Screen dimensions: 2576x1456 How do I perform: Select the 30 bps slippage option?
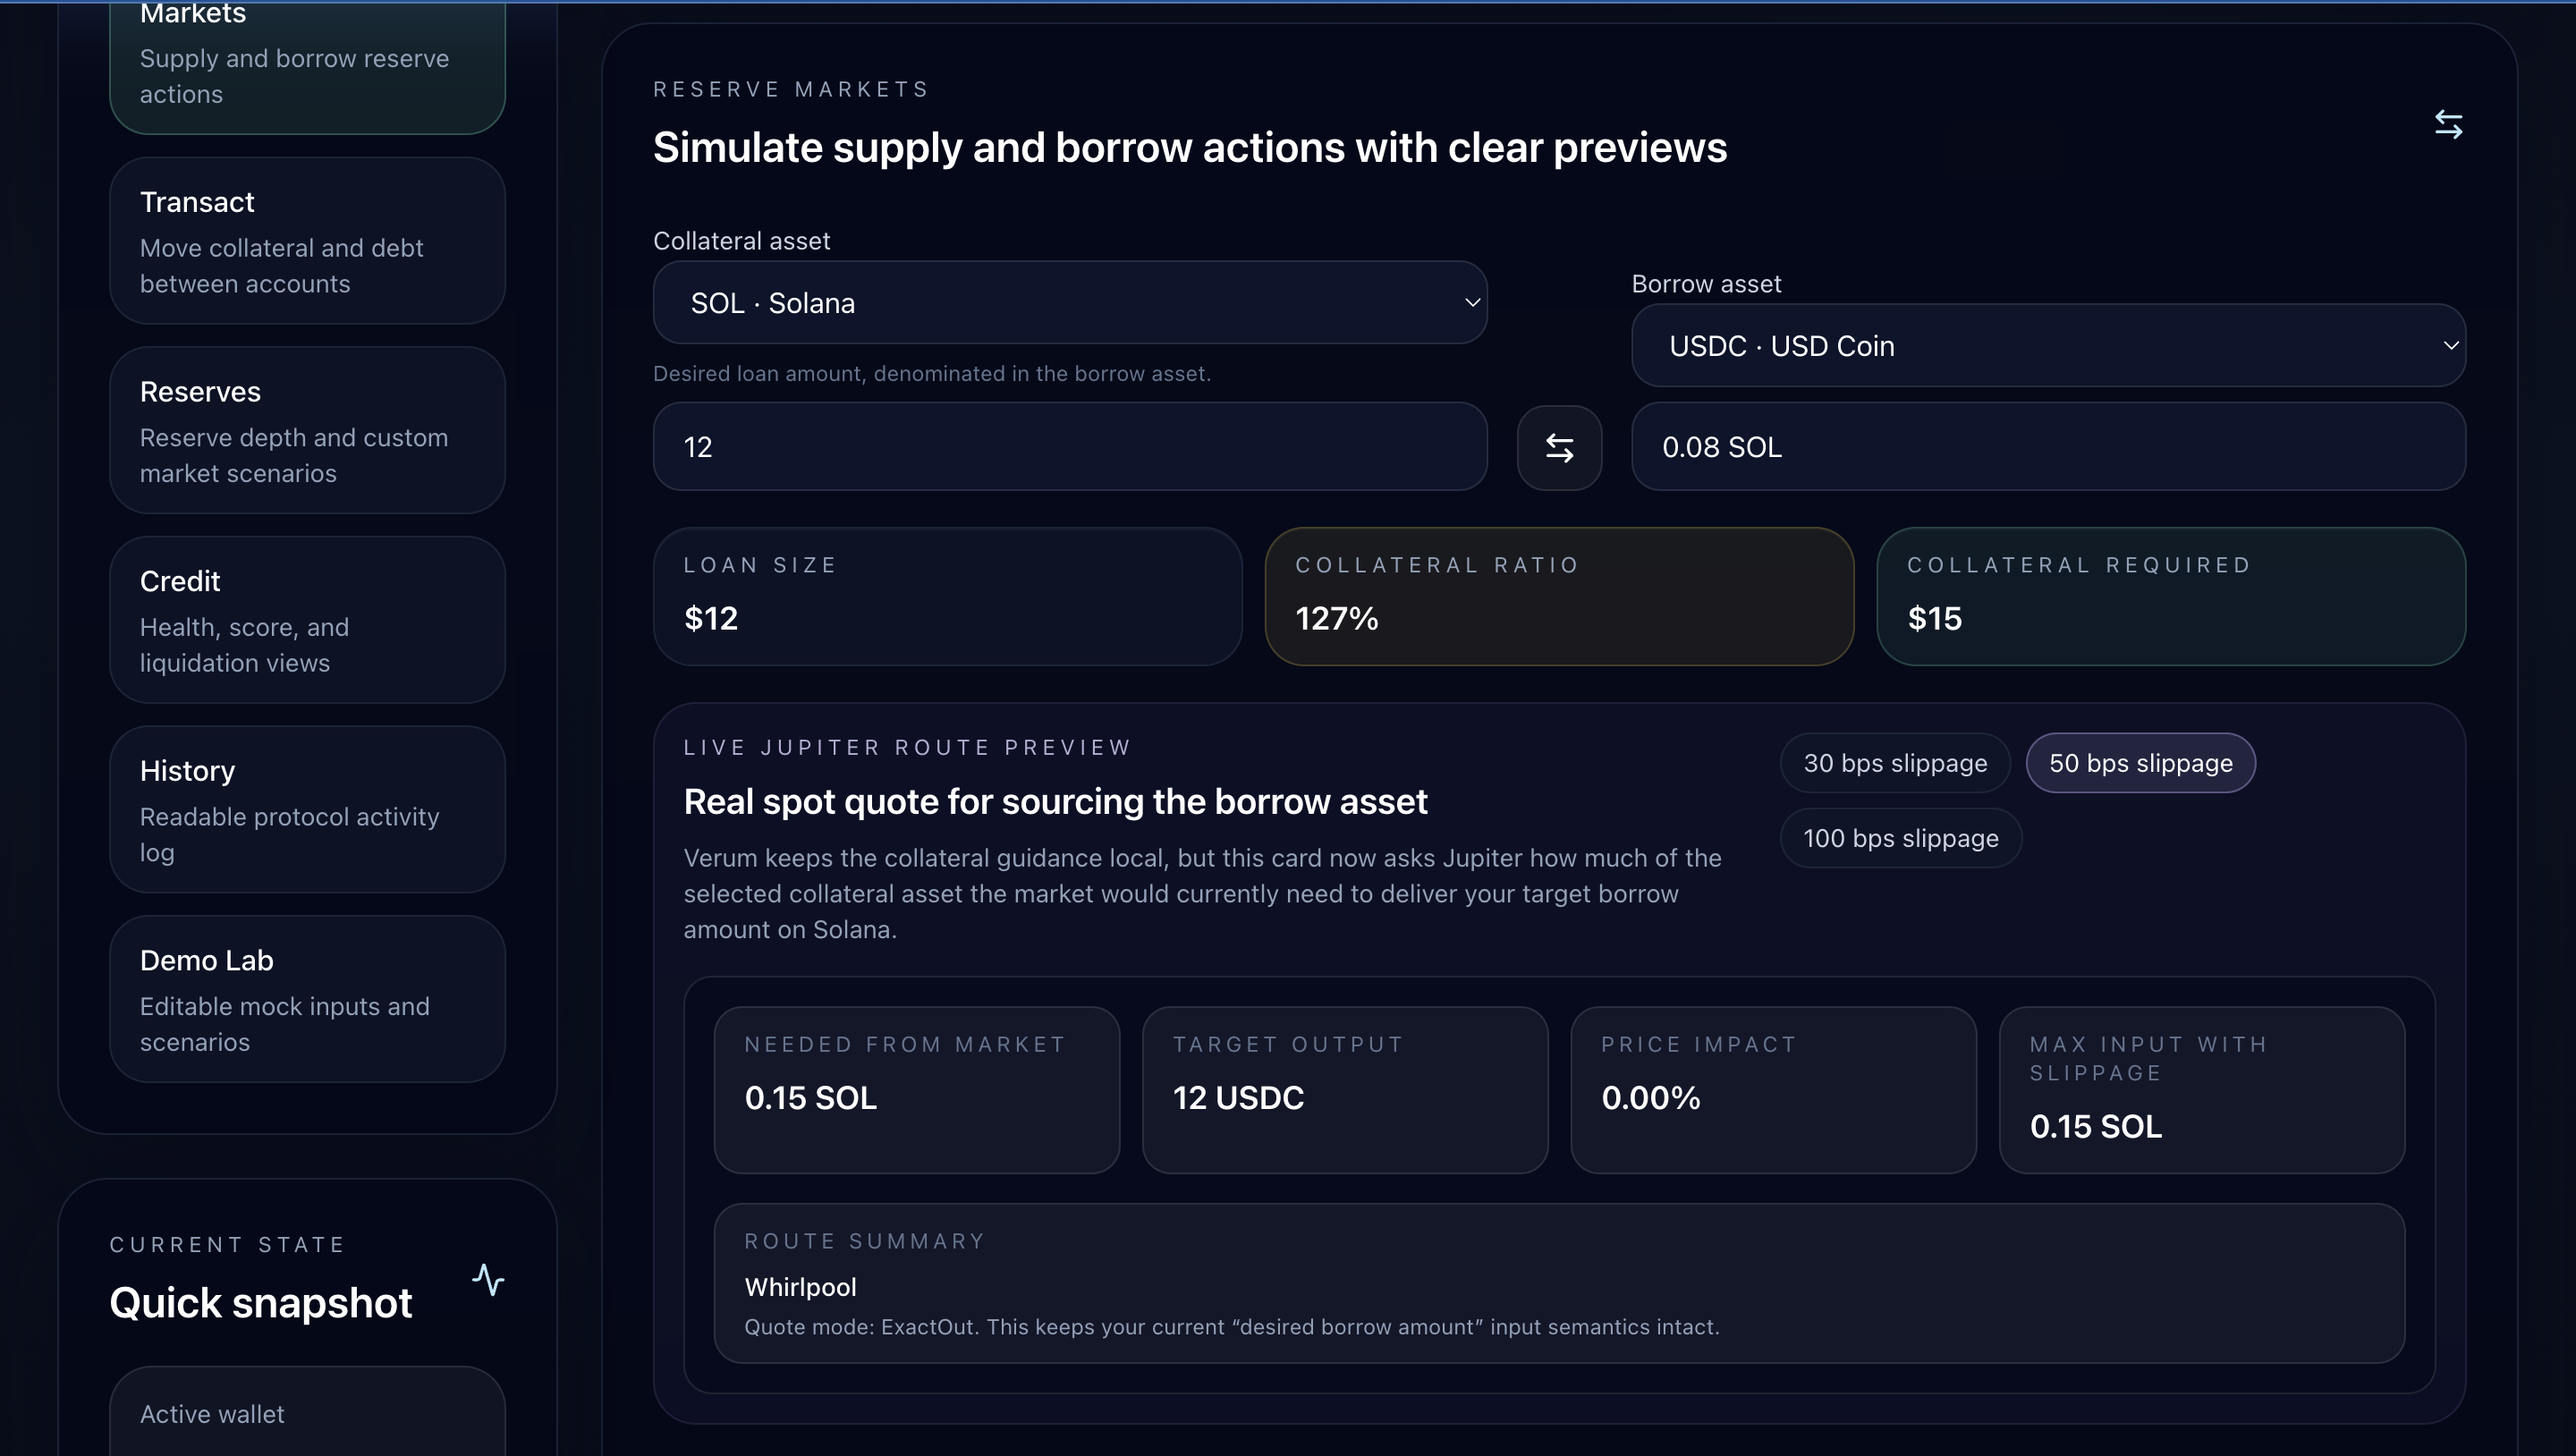pos(1894,763)
